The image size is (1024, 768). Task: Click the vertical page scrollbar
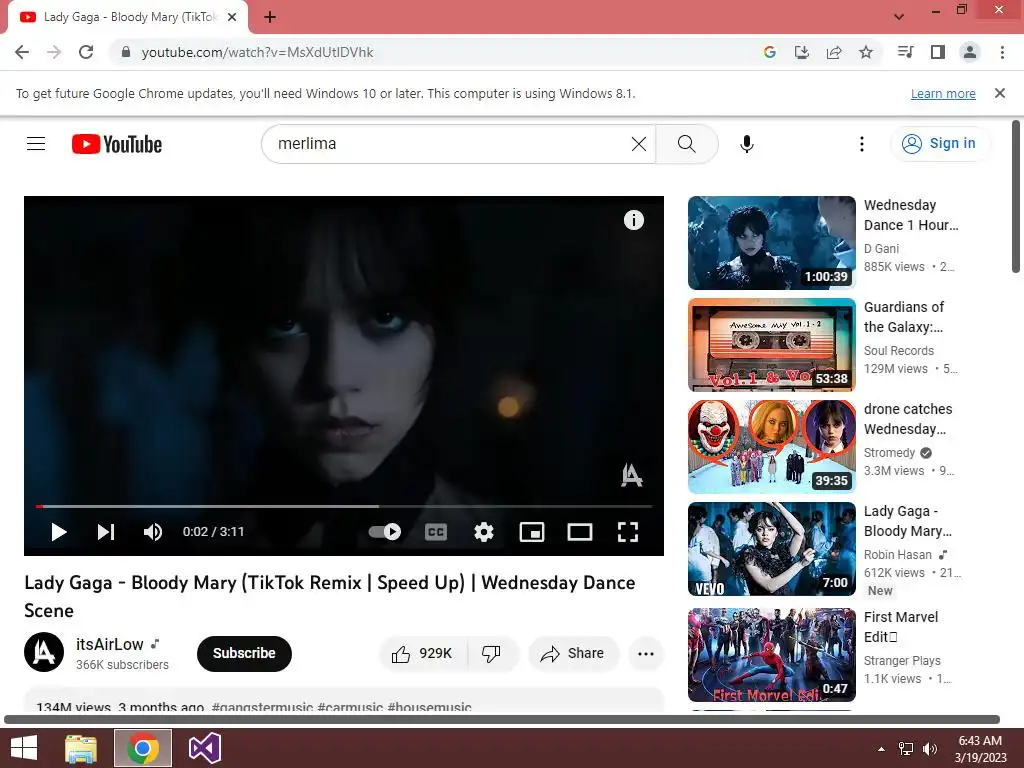pos(1016,196)
